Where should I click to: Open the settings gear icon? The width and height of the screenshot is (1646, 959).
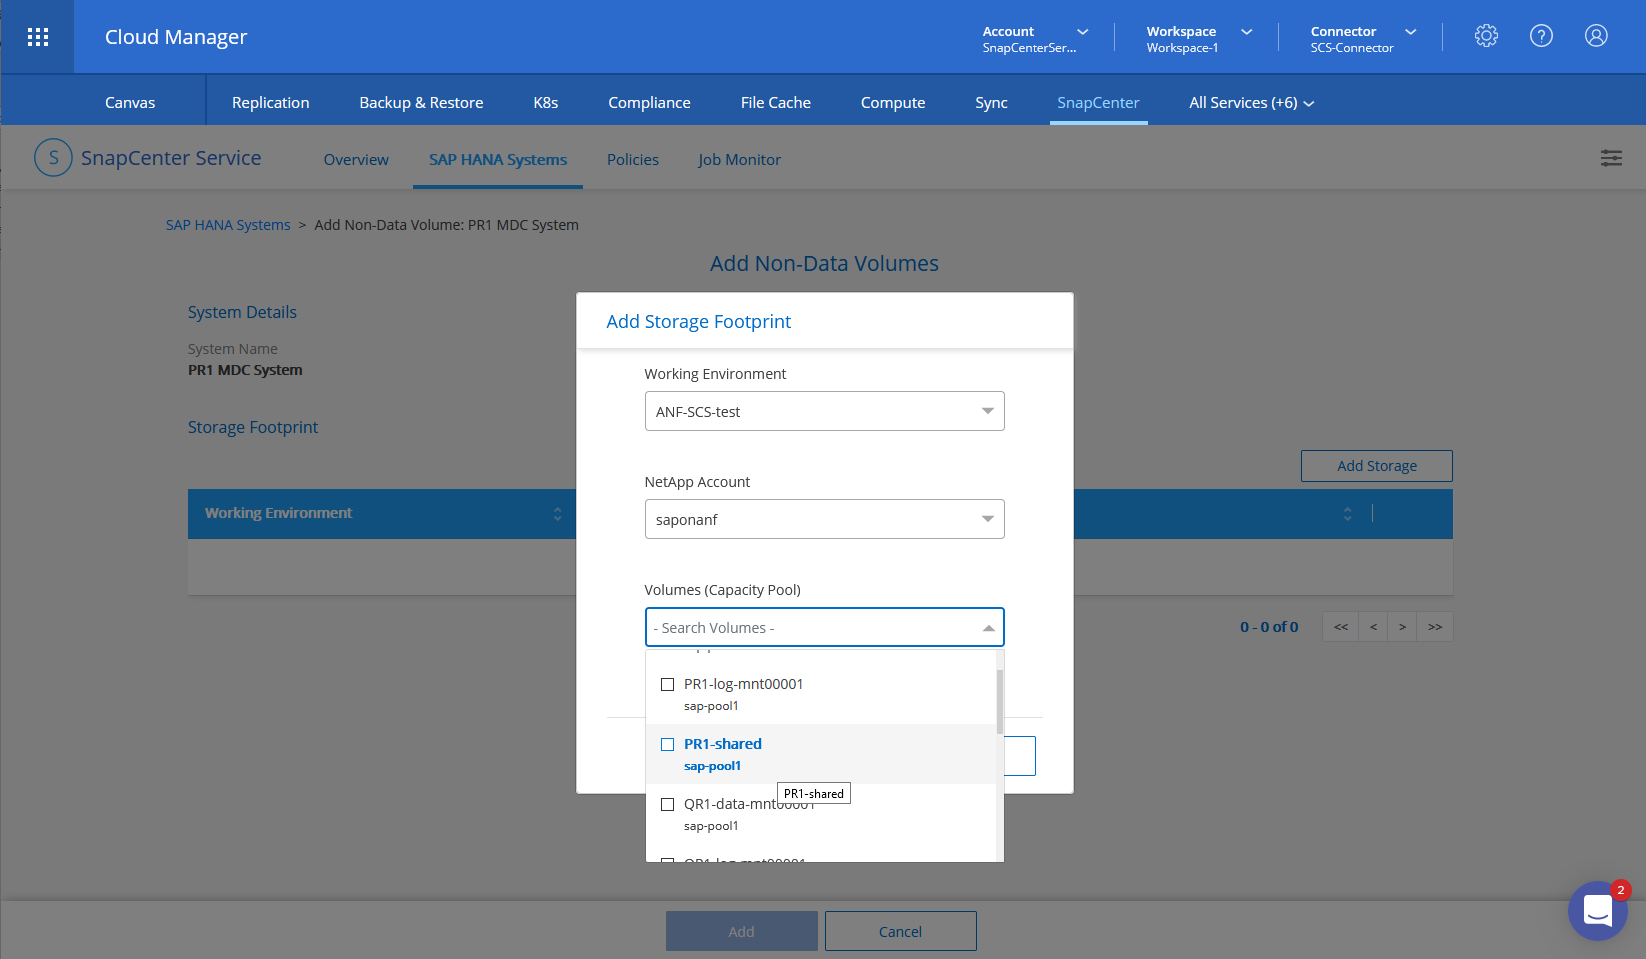coord(1486,36)
